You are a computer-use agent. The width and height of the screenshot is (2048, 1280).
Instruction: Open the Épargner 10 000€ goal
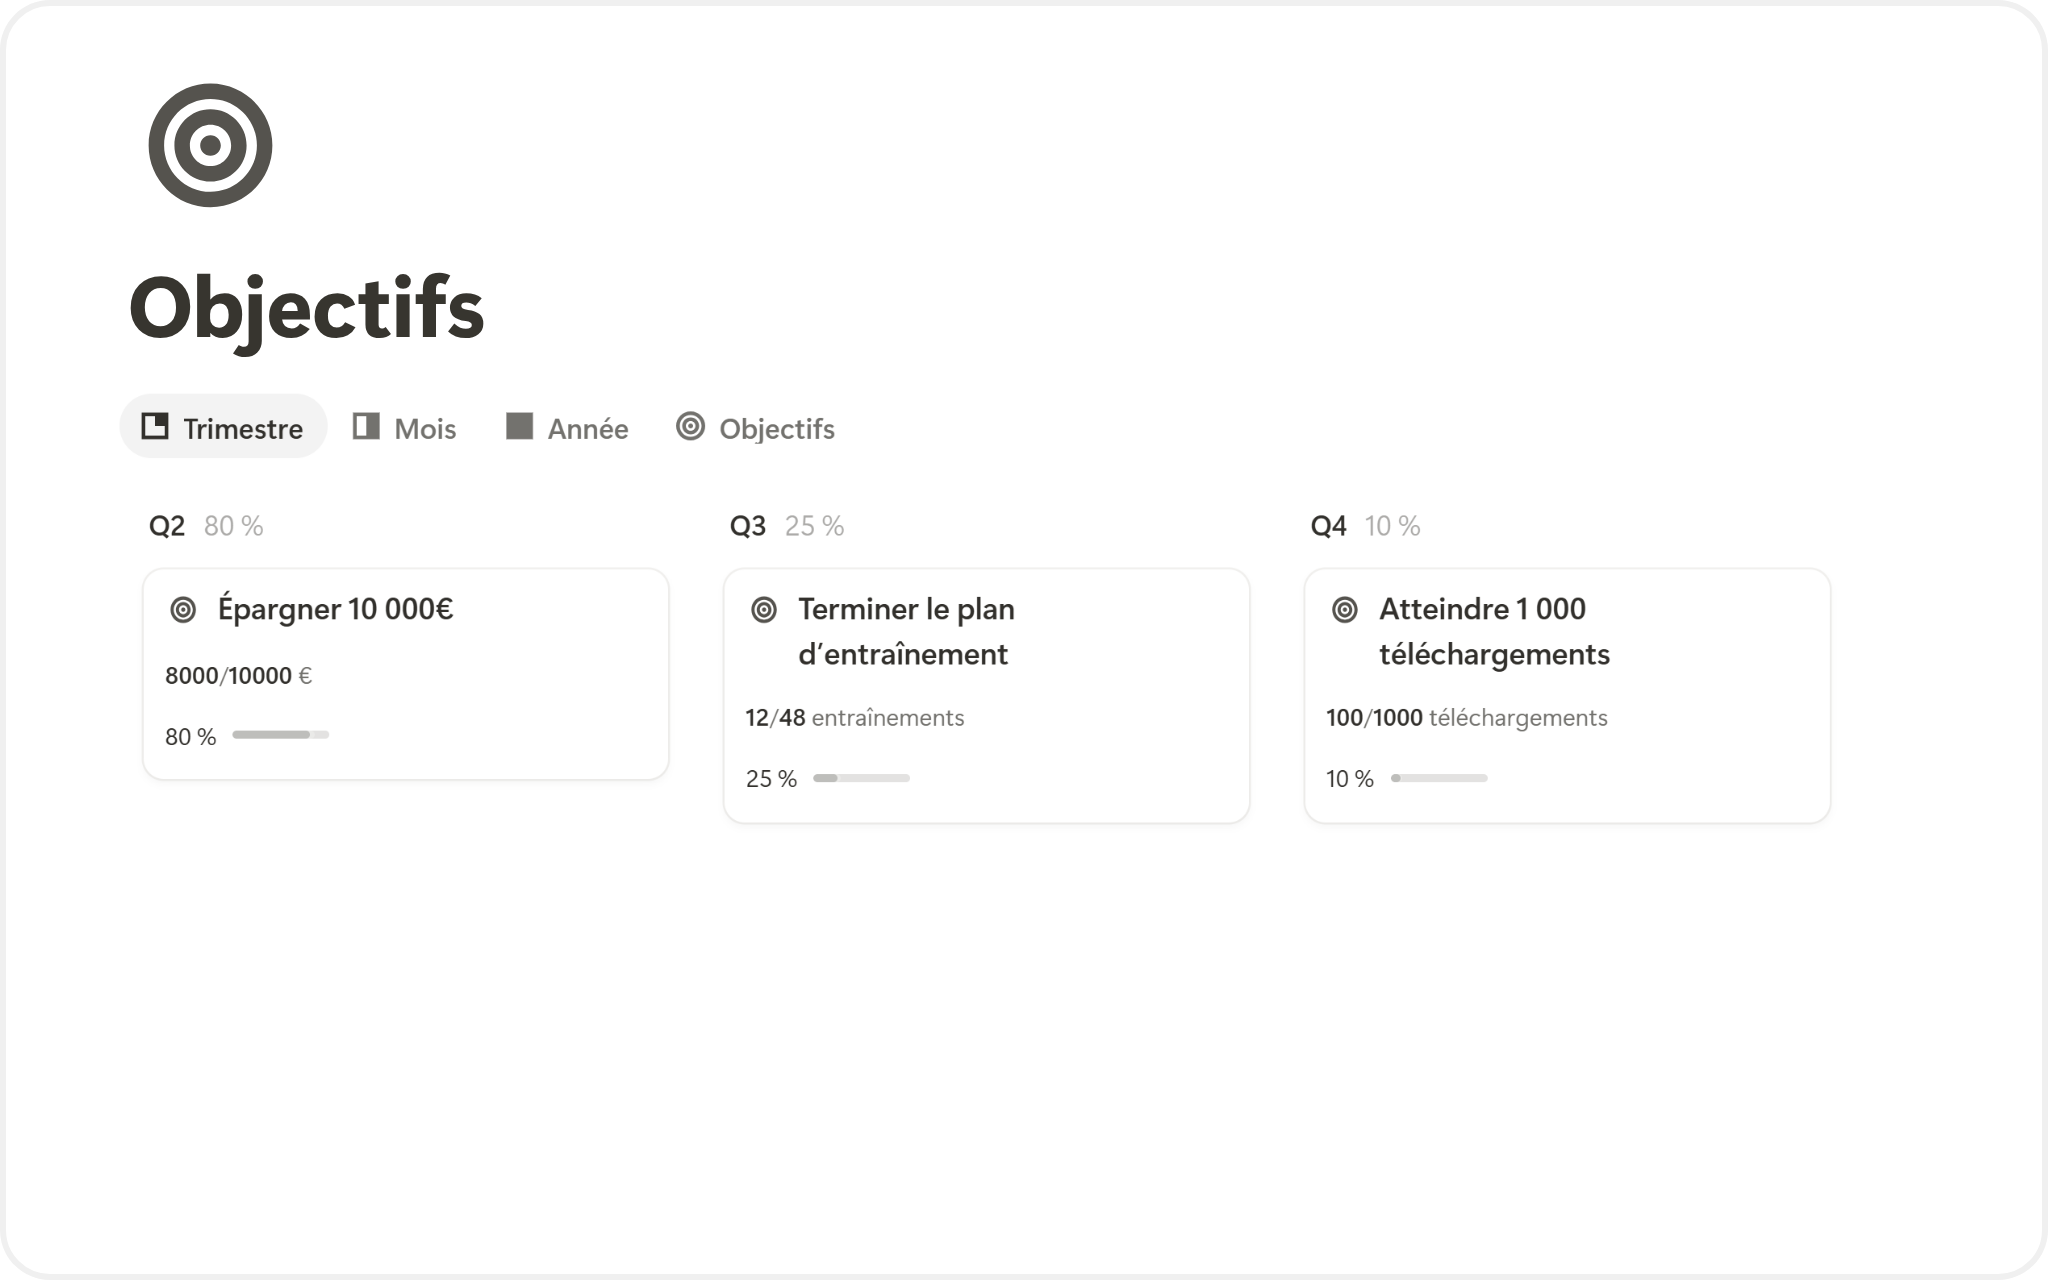pyautogui.click(x=335, y=609)
